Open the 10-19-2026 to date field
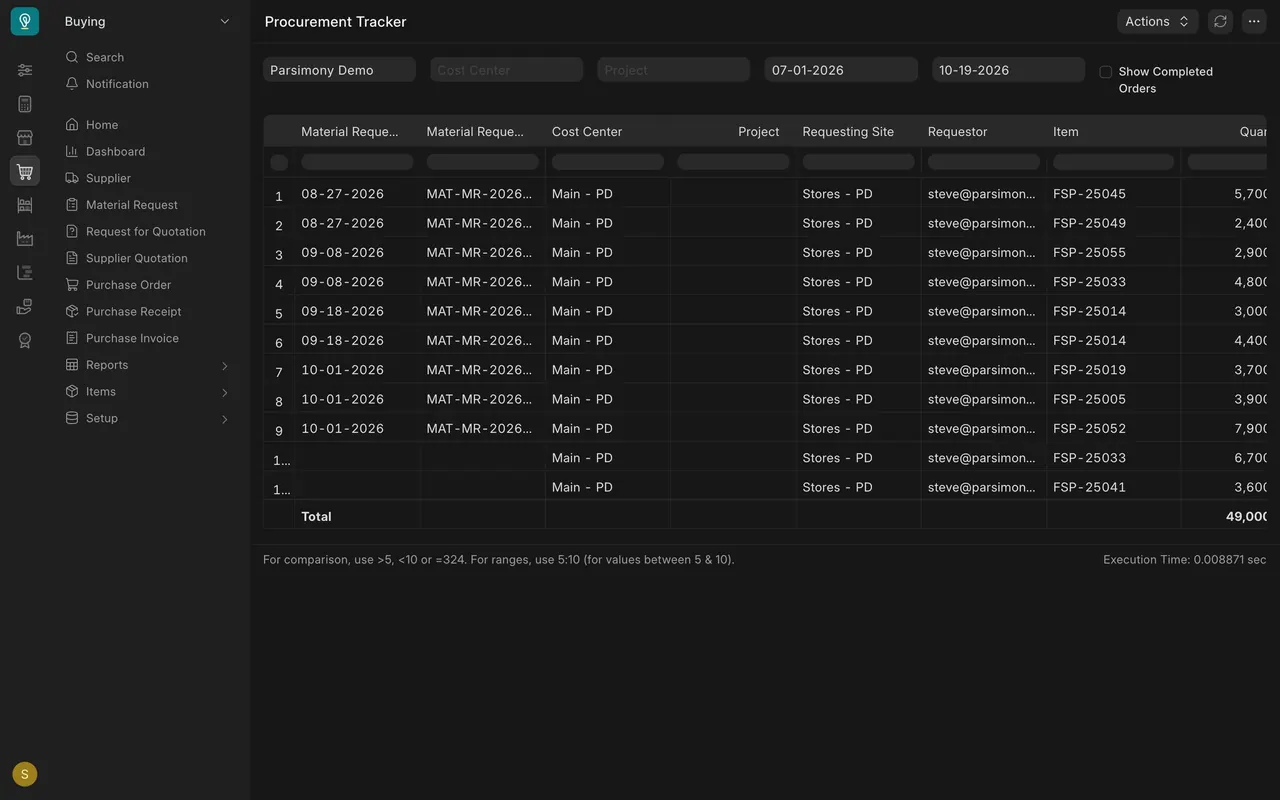The image size is (1280, 800). click(x=1008, y=70)
